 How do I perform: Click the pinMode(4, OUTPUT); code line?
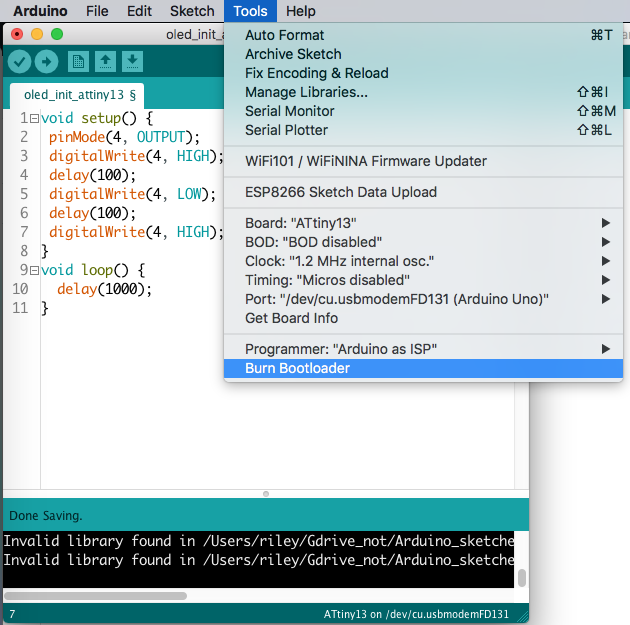click(x=124, y=137)
